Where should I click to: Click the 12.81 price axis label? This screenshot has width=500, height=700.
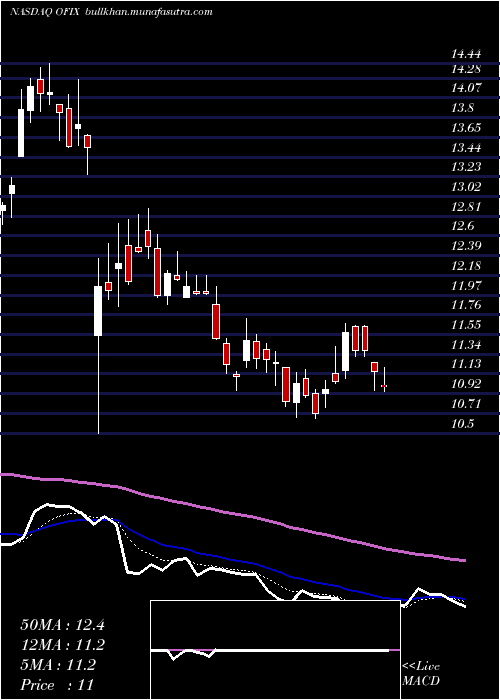466,207
